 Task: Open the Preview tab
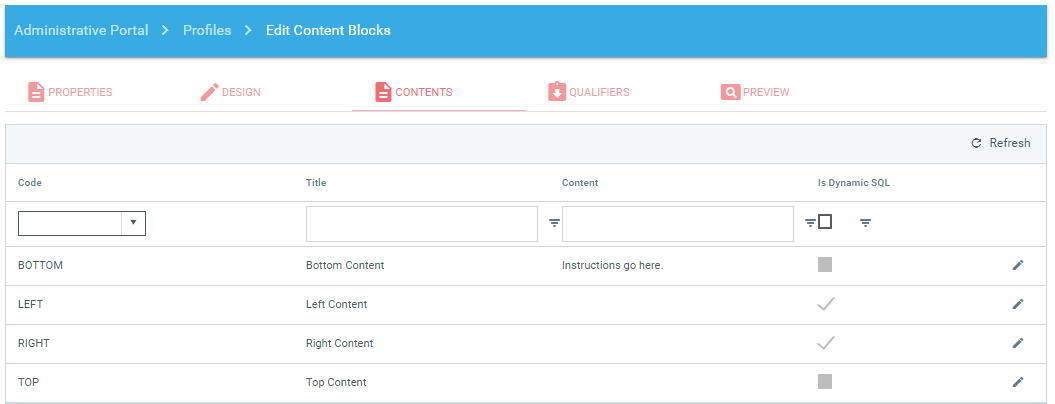click(755, 92)
